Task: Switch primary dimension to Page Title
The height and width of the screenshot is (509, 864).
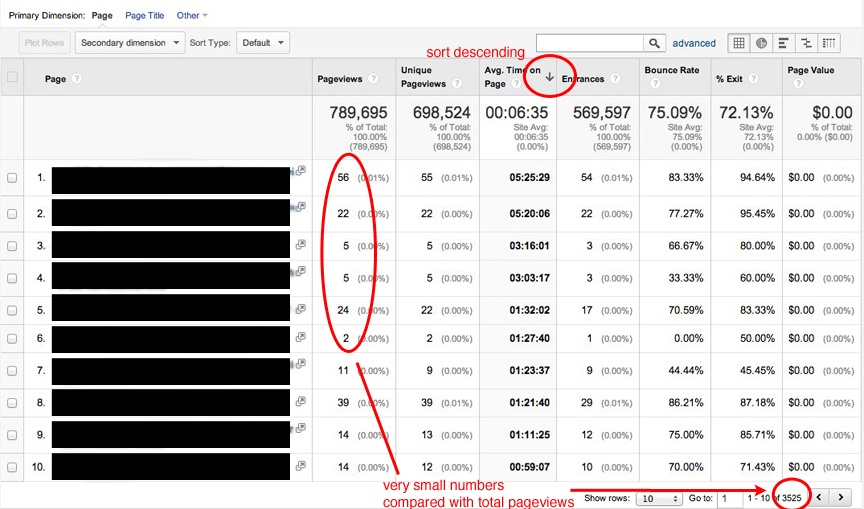Action: (x=145, y=16)
